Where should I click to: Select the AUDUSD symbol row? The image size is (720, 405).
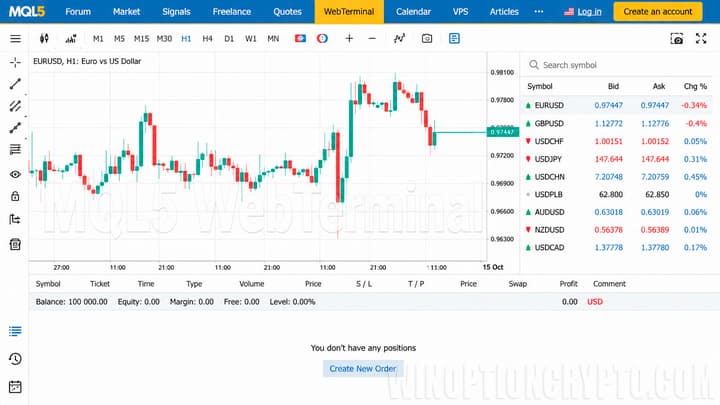(617, 212)
